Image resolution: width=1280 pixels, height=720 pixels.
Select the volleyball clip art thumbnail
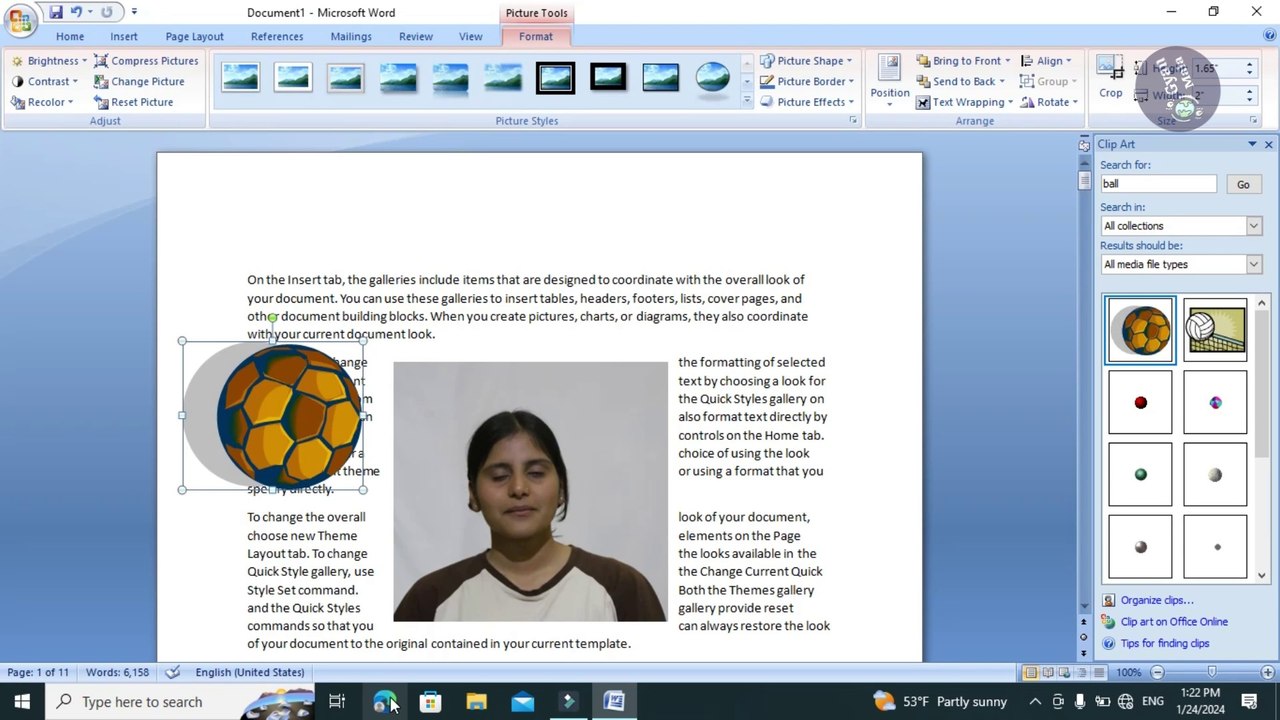[x=1215, y=330]
